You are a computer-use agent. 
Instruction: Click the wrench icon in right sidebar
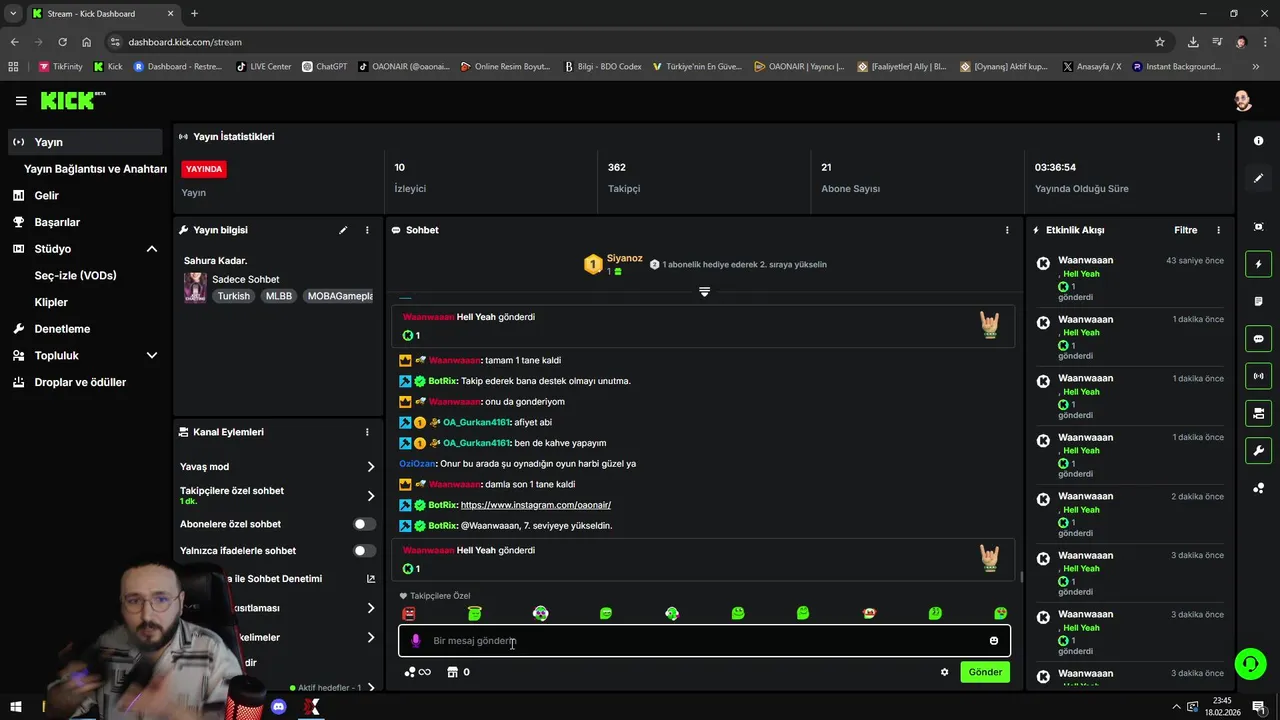tap(1258, 451)
